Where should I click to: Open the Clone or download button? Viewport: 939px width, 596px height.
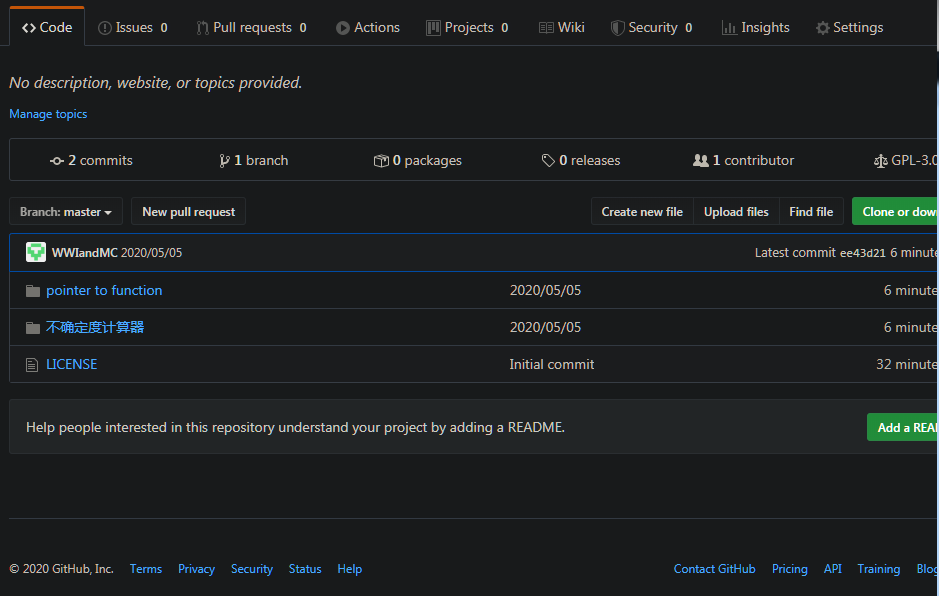point(896,211)
